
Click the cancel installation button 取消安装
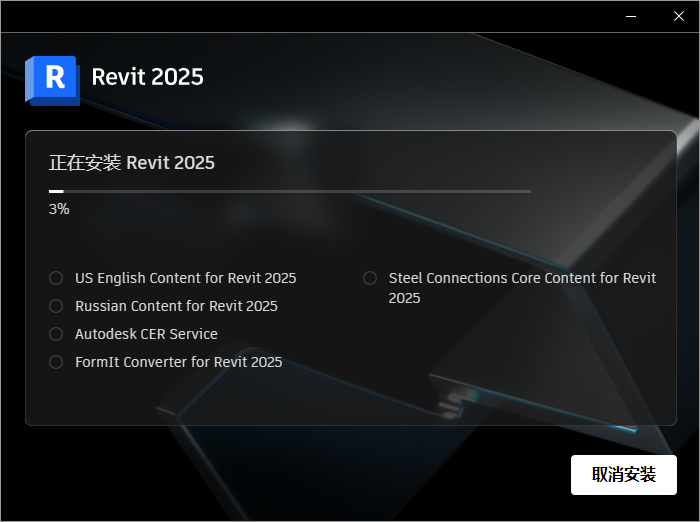click(624, 475)
